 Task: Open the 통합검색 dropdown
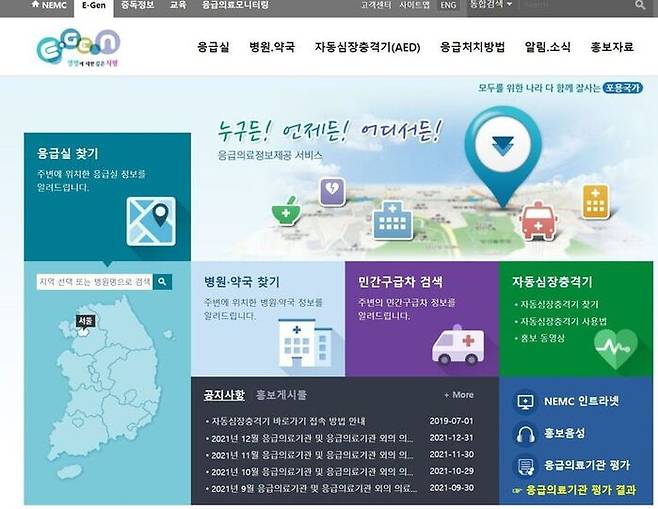491,5
